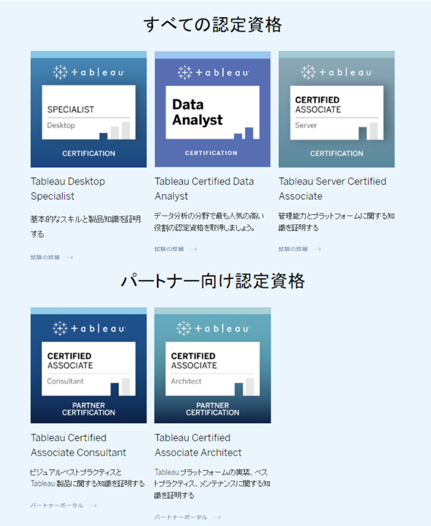Click the 基本的なスキルと製品知識を証明する description
This screenshot has width=431, height=526.
pyautogui.click(x=86, y=226)
